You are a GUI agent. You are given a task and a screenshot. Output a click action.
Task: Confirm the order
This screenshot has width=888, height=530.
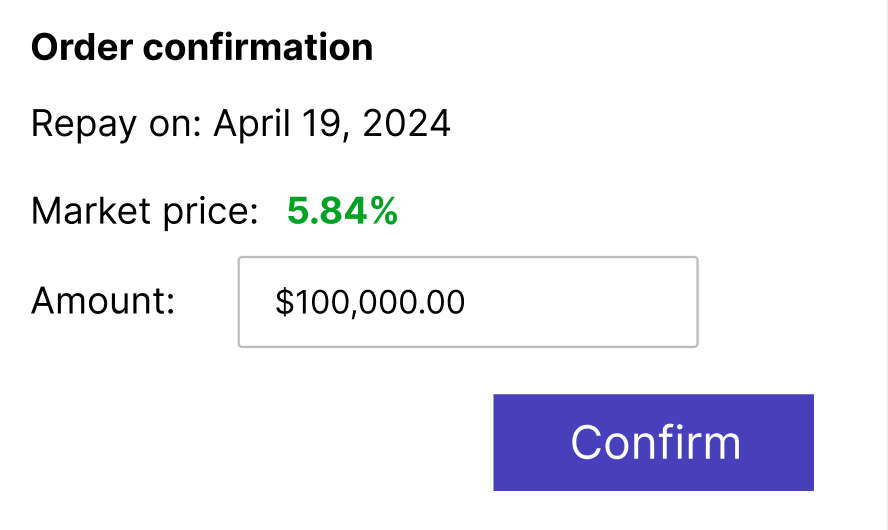(653, 442)
